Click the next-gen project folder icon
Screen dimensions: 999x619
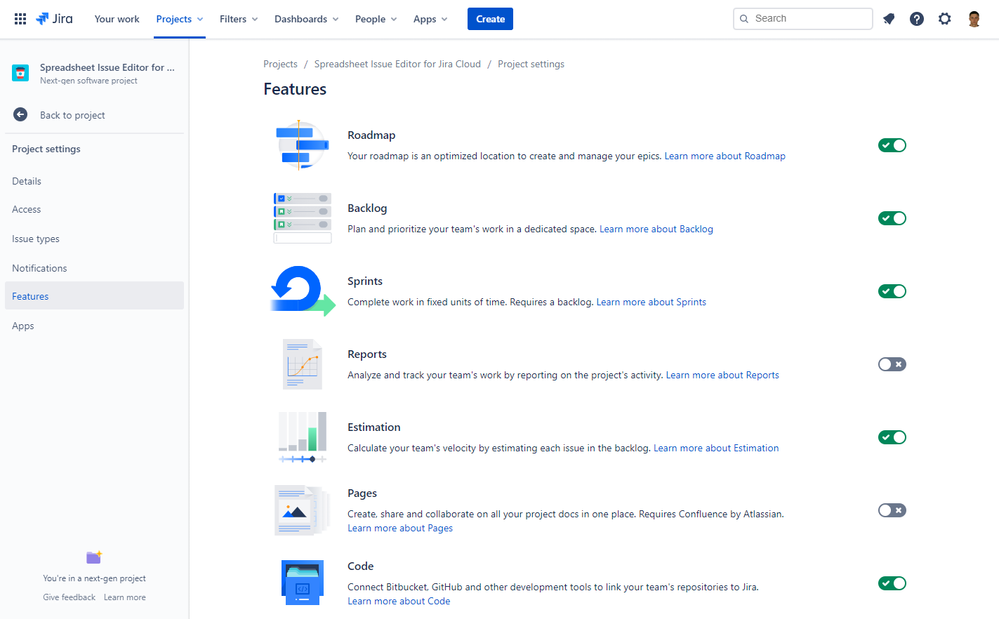[x=94, y=557]
